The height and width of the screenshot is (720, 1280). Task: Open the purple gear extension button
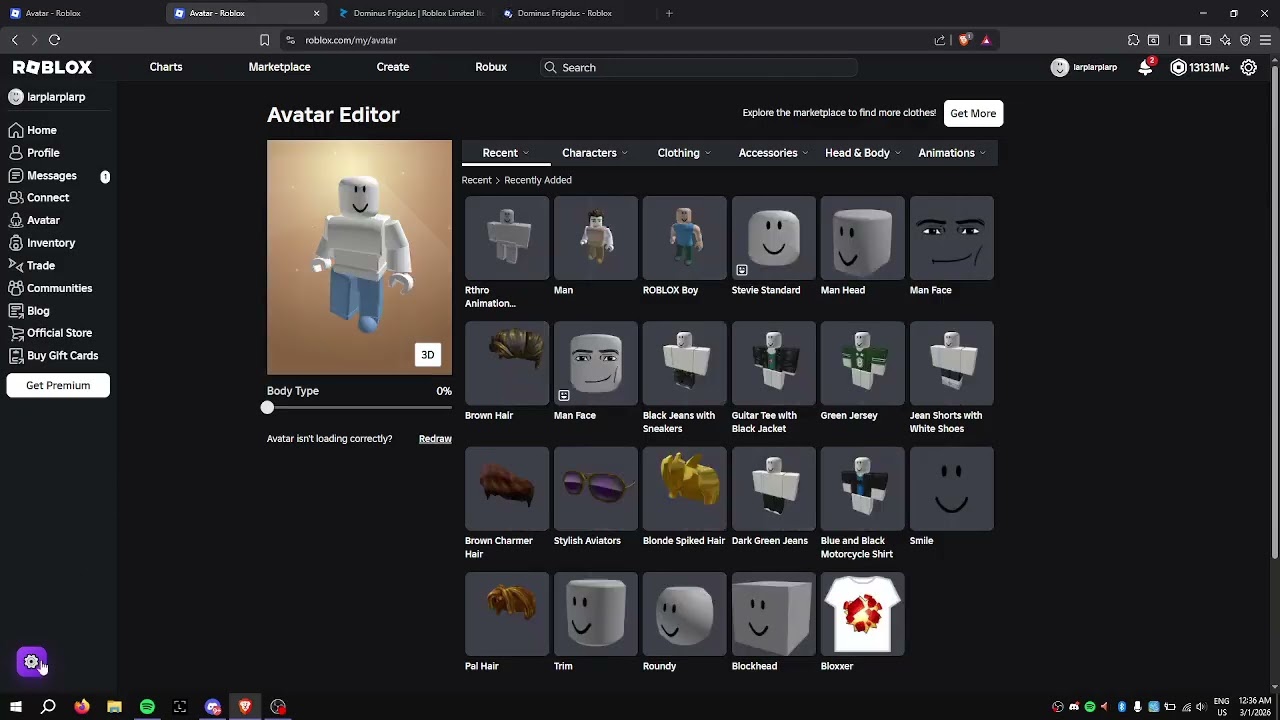pos(32,662)
